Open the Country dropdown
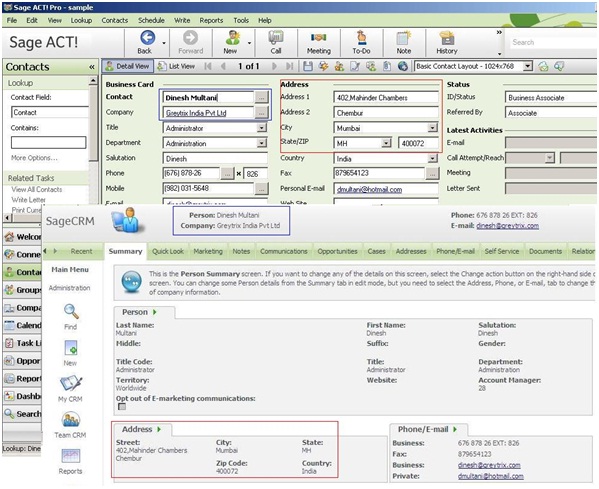599x489 pixels. tap(432, 158)
